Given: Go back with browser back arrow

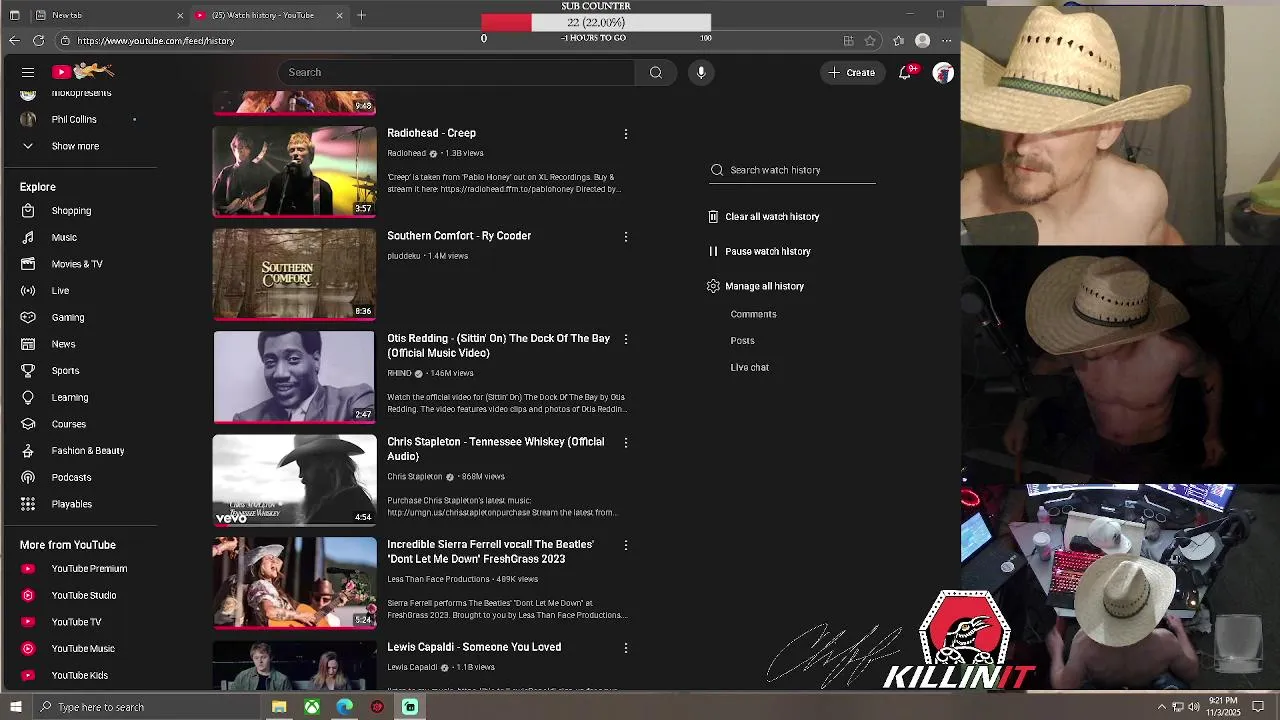Looking at the screenshot, I should click(14, 41).
